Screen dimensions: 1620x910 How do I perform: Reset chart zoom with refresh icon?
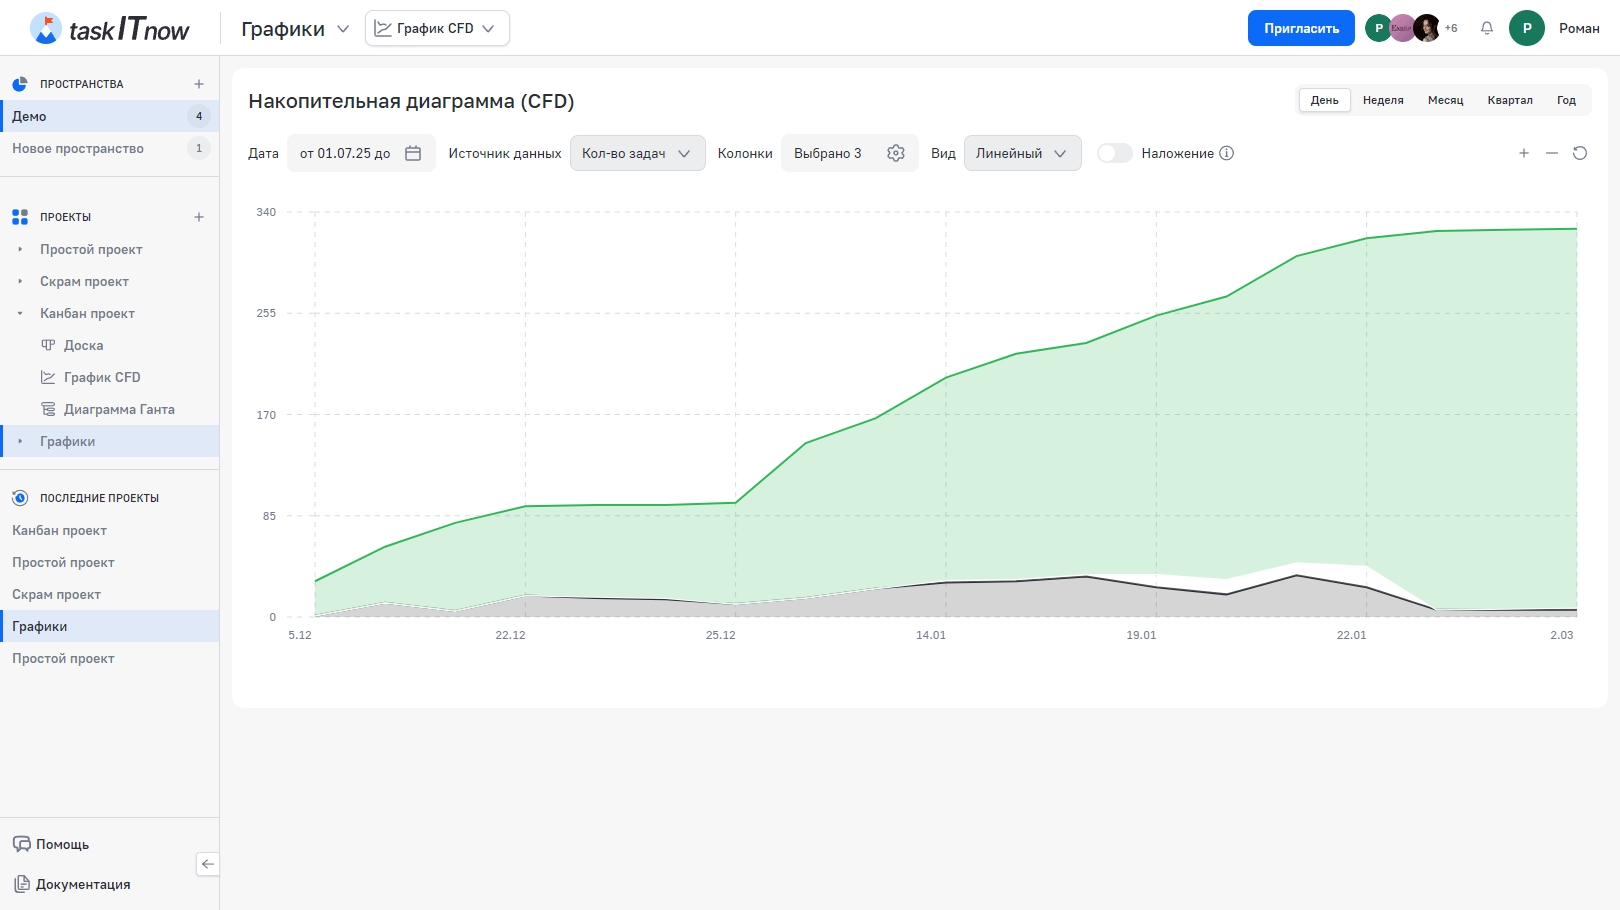click(1580, 153)
